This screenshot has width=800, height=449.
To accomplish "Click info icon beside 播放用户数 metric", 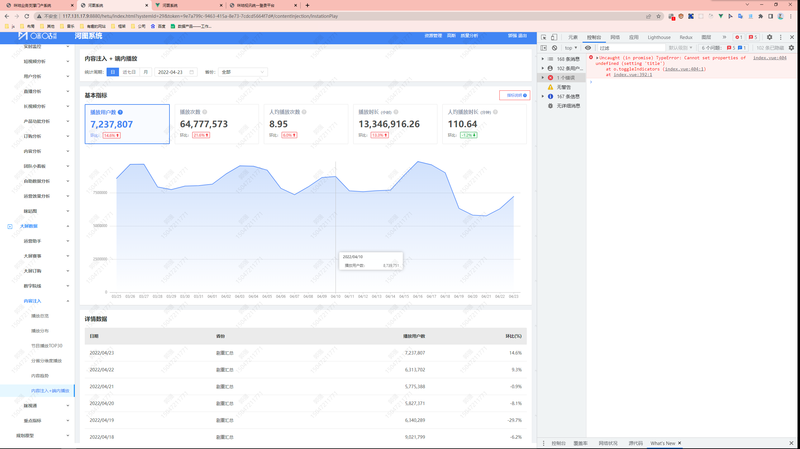I will [120, 112].
